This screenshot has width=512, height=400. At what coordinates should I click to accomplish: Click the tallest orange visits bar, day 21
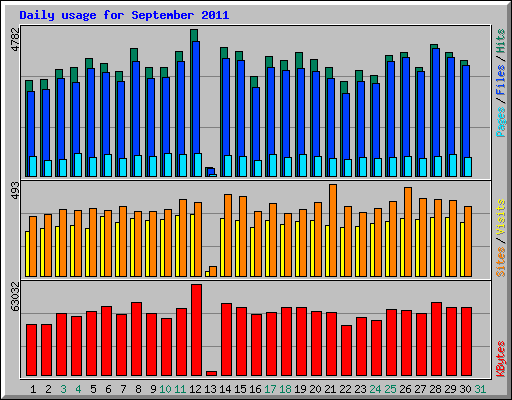[x=333, y=230]
